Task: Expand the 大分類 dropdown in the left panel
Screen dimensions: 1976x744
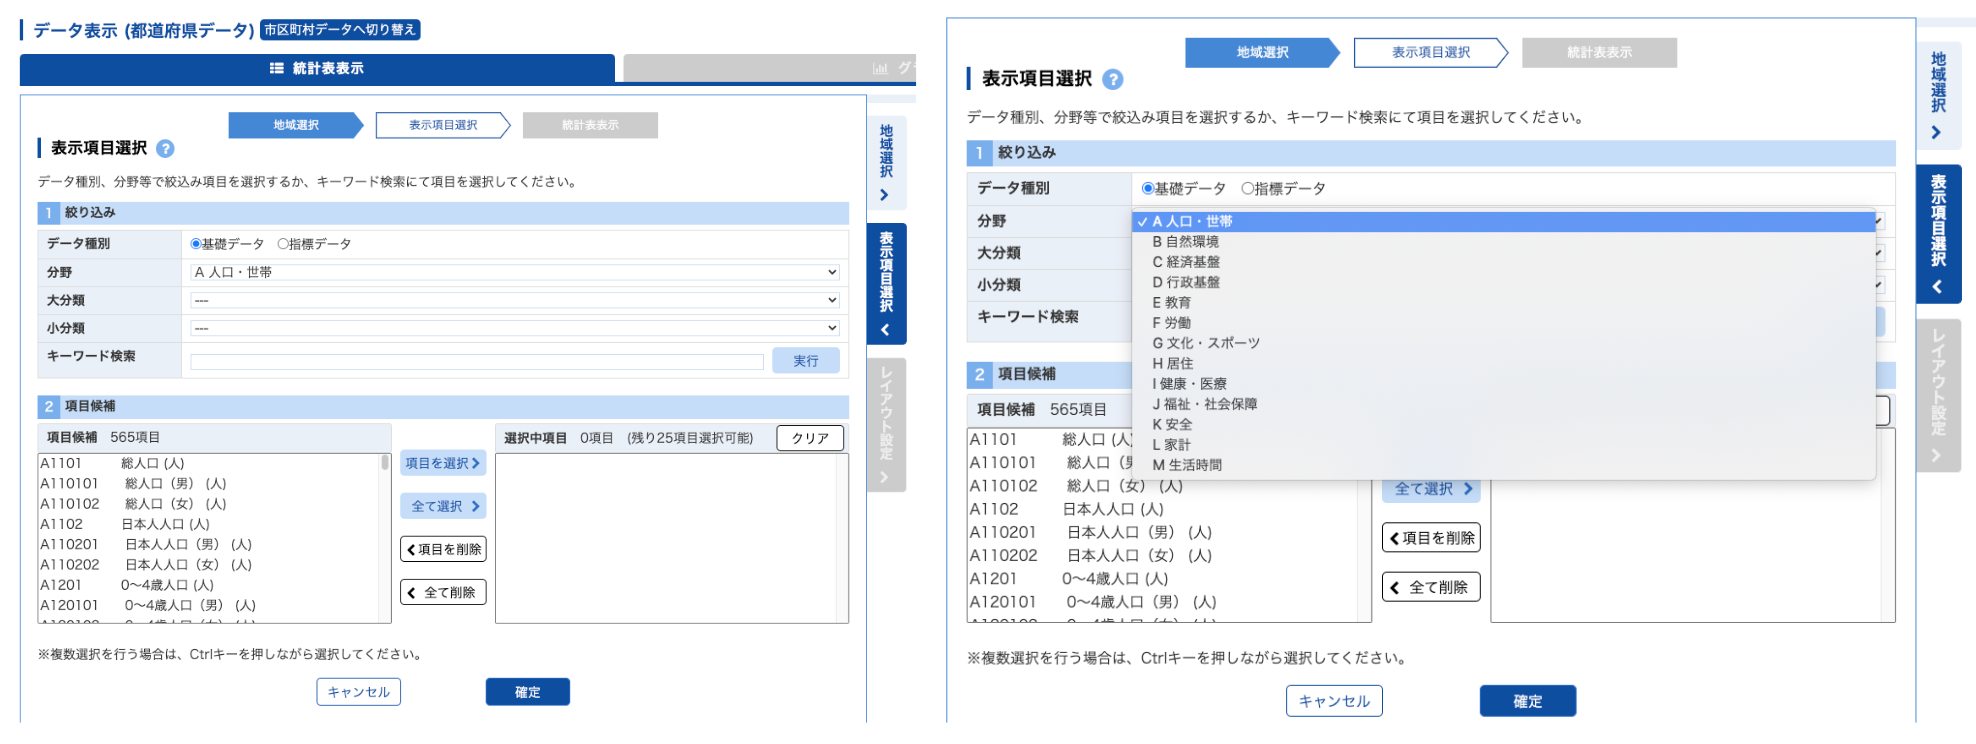Action: (x=514, y=300)
